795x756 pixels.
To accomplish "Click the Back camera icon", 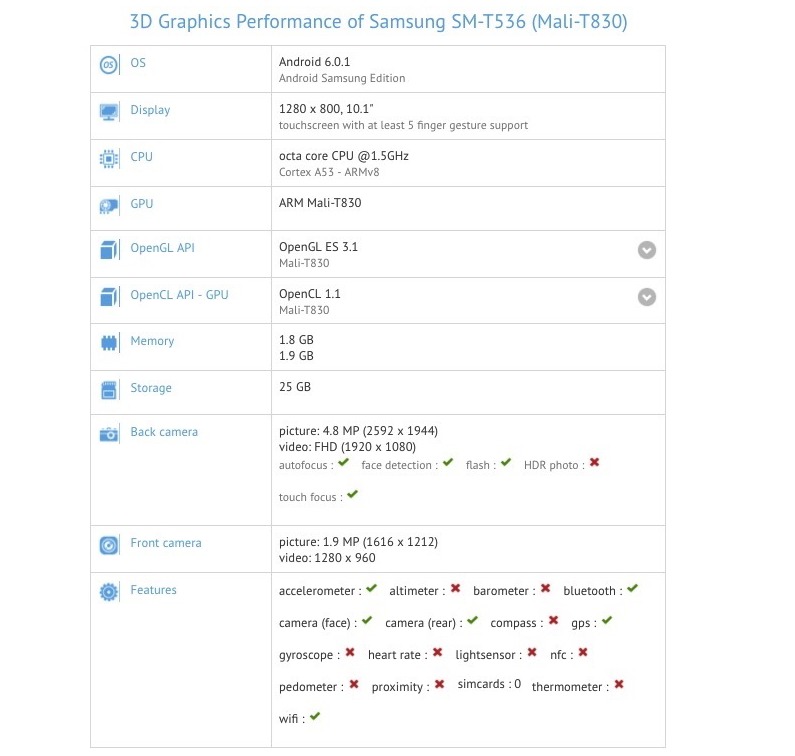I will (109, 435).
